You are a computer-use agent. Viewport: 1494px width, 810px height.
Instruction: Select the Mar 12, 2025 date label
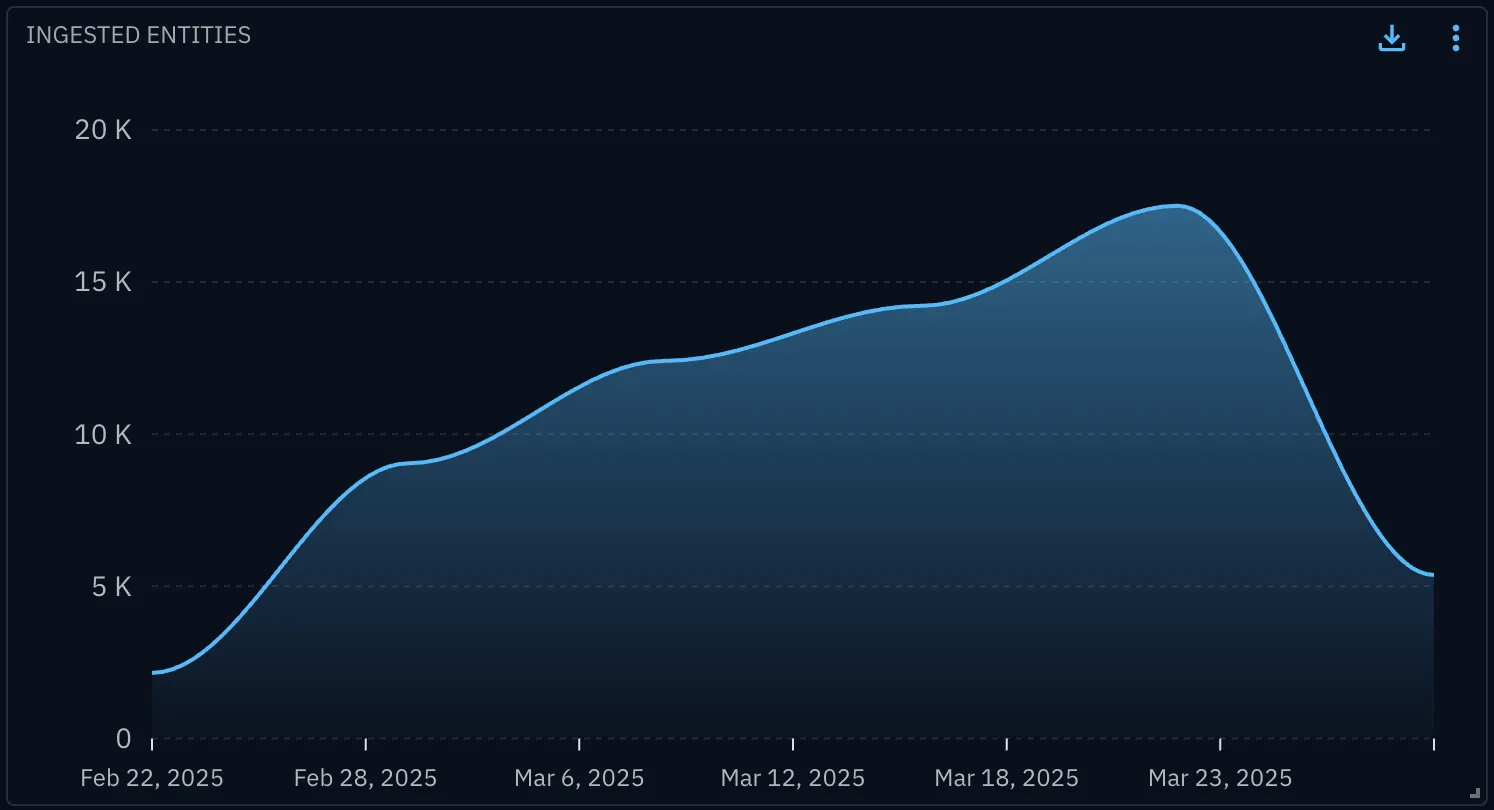[793, 777]
